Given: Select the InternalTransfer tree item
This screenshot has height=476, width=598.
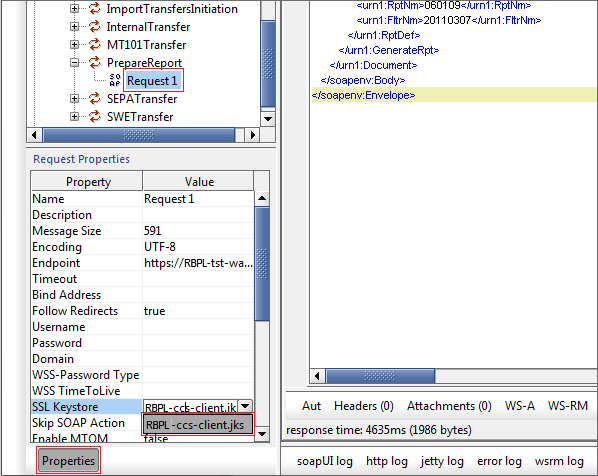Looking at the screenshot, I should click(x=148, y=27).
